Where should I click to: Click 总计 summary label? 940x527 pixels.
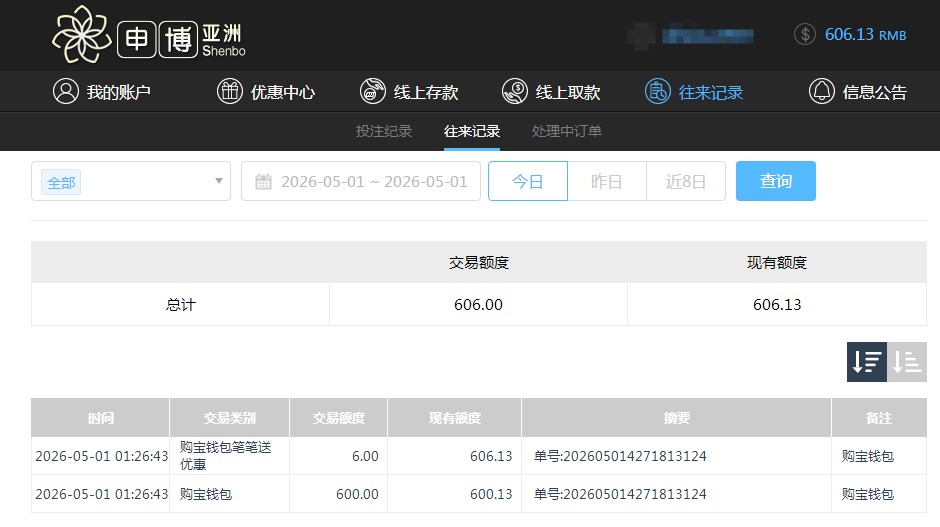pyautogui.click(x=180, y=305)
